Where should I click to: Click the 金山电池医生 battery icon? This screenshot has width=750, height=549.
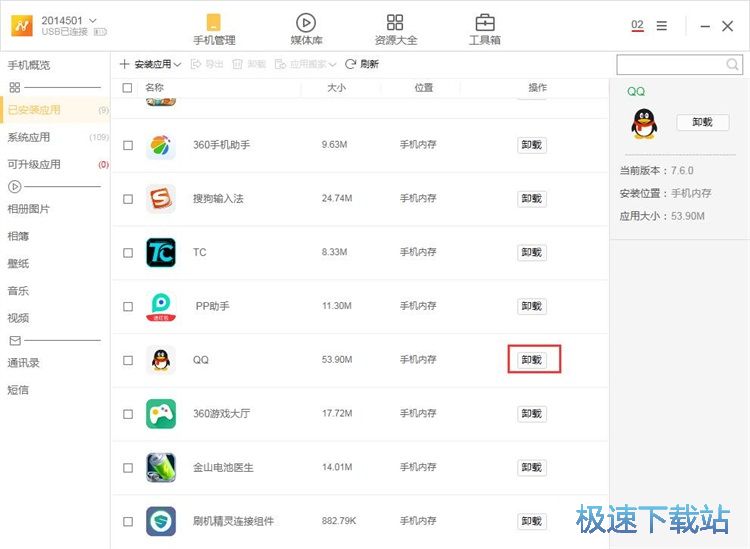tap(161, 467)
